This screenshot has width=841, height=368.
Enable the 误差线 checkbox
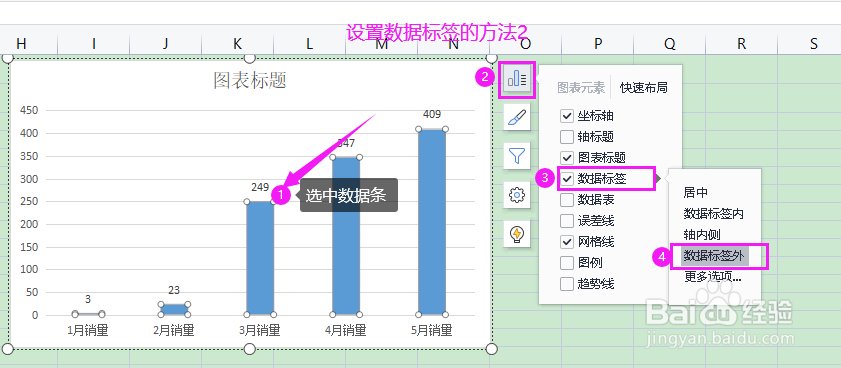click(x=567, y=220)
